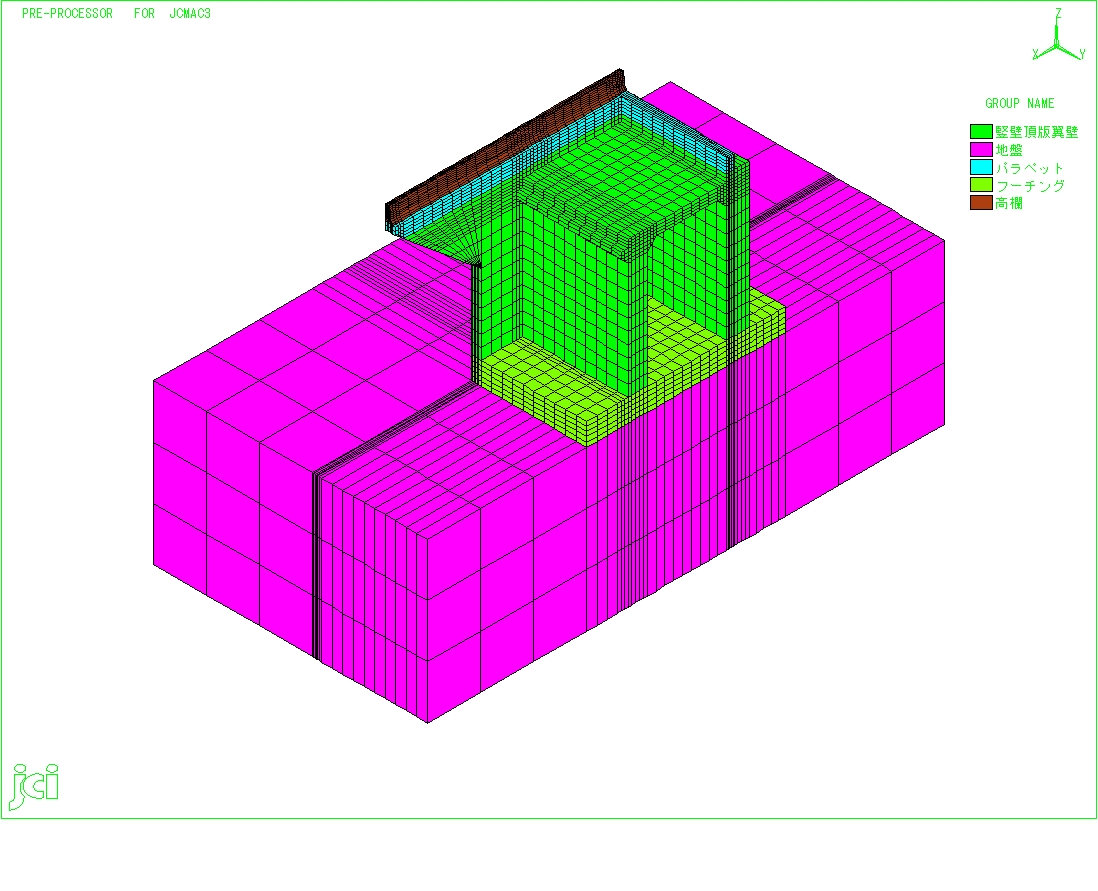Click the lime green footing mesh
Viewport: 1098px width, 891px height.
click(x=560, y=400)
